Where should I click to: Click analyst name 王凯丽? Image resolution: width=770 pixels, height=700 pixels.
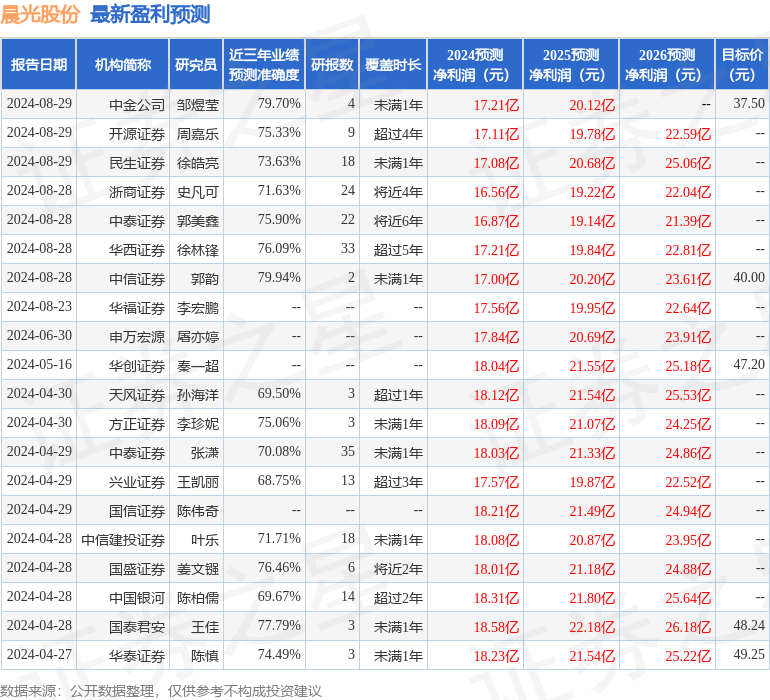coord(197,481)
